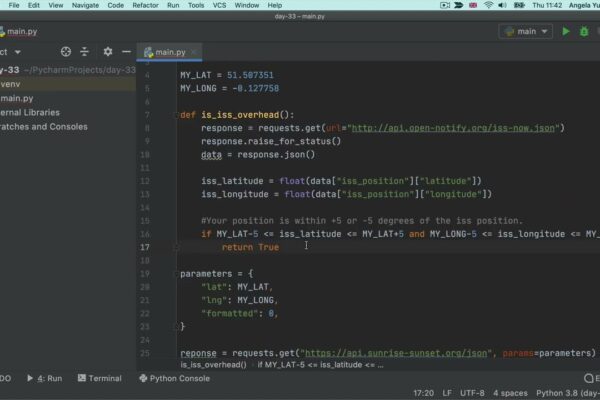Close the main.py editor tab
Screen dimensions: 600x400
(194, 52)
